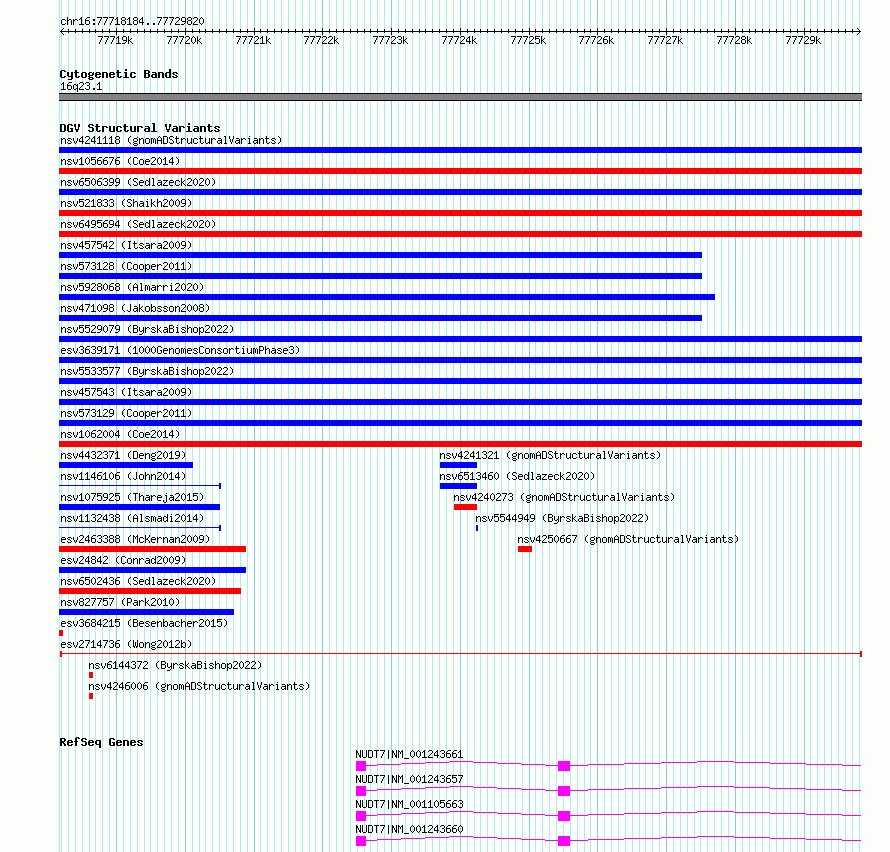Click the 77724k ruler tick
890x852 pixels.
(459, 40)
